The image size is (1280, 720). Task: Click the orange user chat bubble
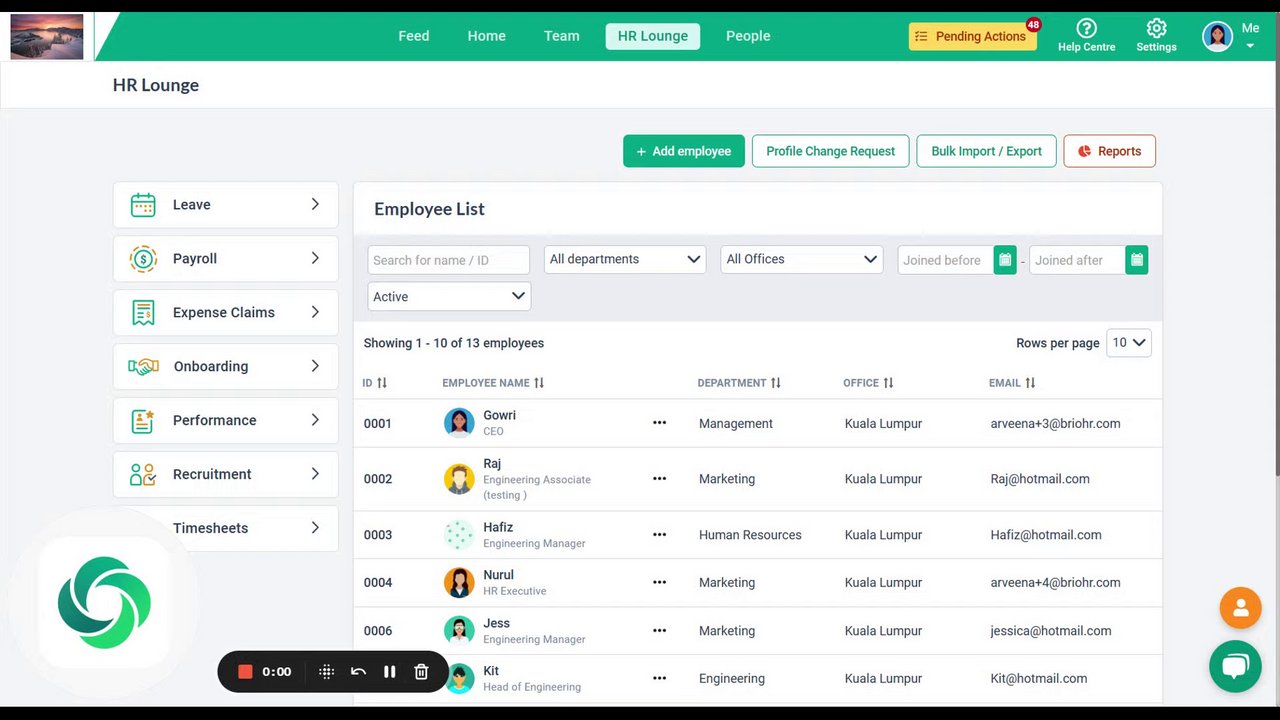(1240, 608)
